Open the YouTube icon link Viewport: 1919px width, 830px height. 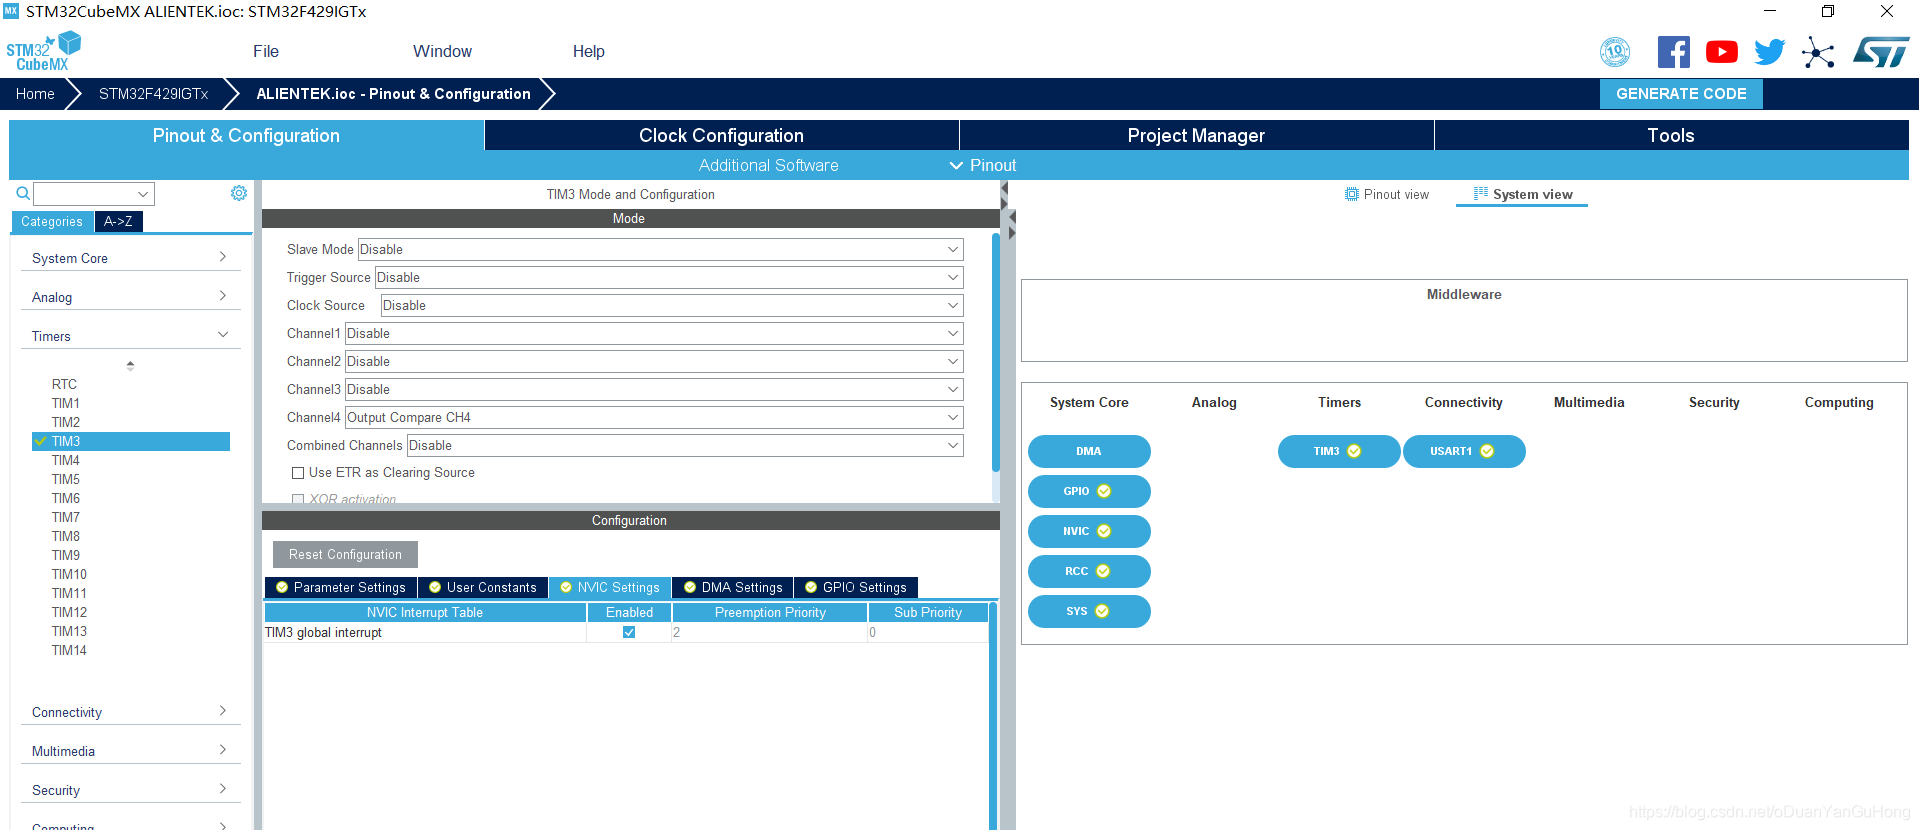coord(1722,52)
